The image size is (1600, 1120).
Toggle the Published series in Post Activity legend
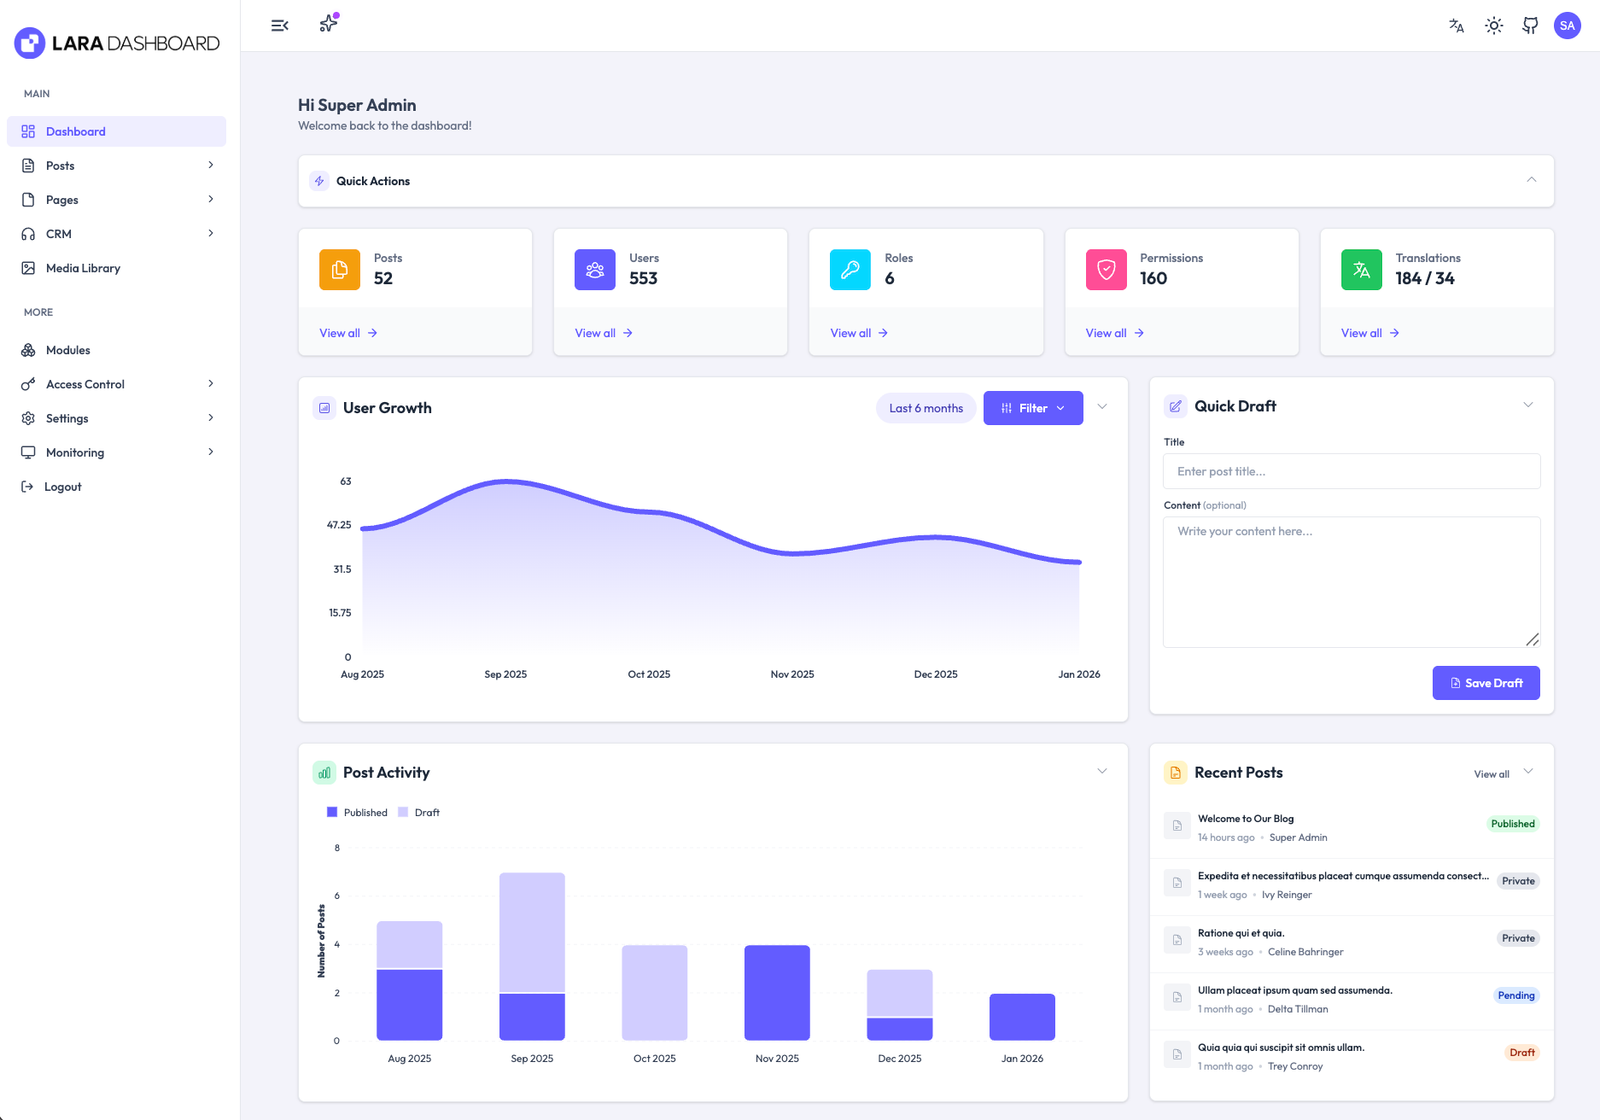point(356,812)
